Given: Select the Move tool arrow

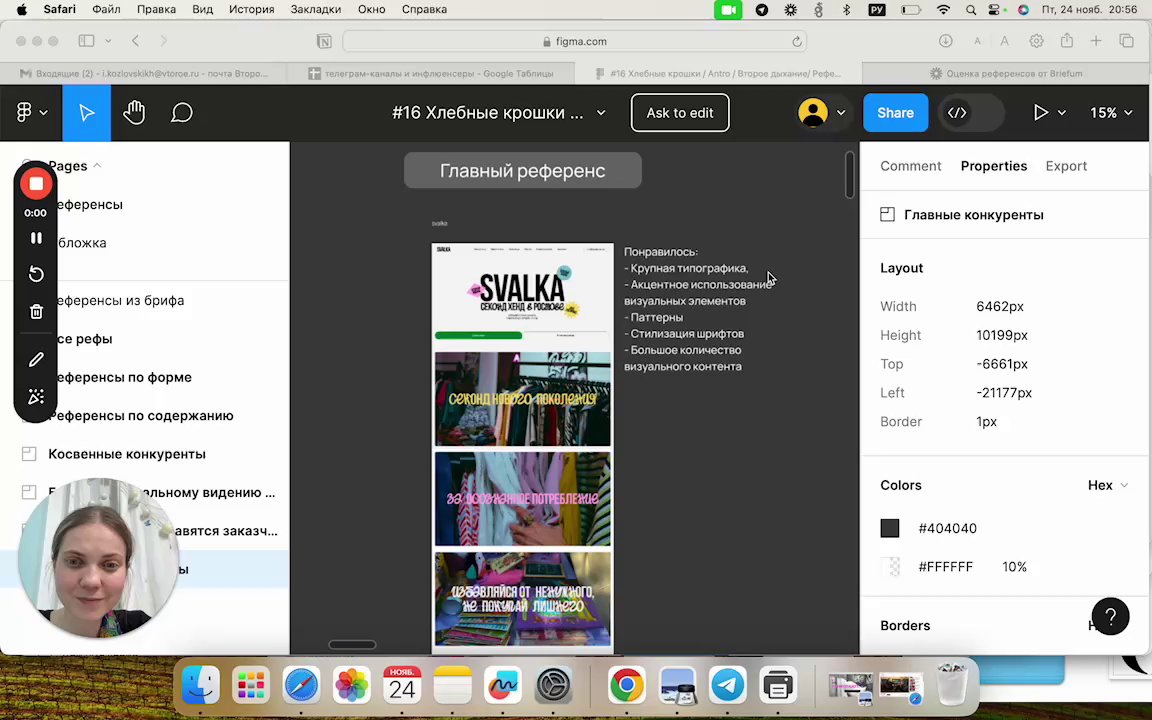Looking at the screenshot, I should click(x=87, y=112).
